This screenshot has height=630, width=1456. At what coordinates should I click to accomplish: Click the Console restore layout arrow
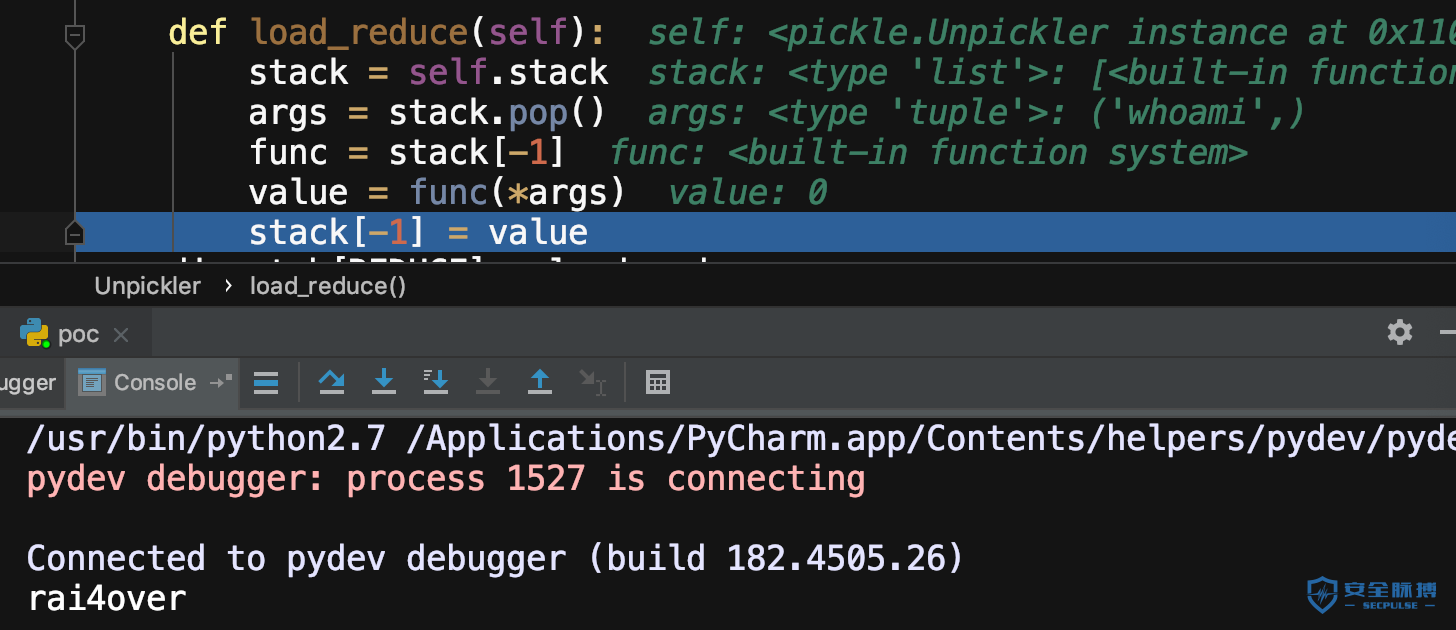coord(220,382)
